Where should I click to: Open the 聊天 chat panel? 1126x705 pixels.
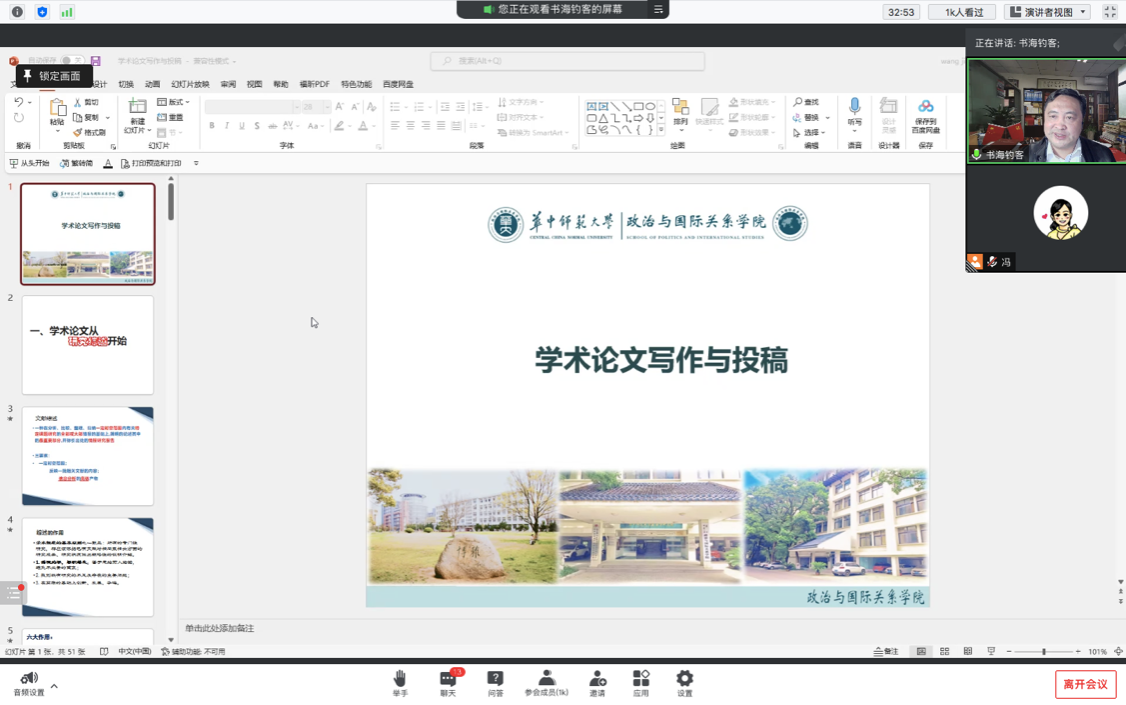447,682
